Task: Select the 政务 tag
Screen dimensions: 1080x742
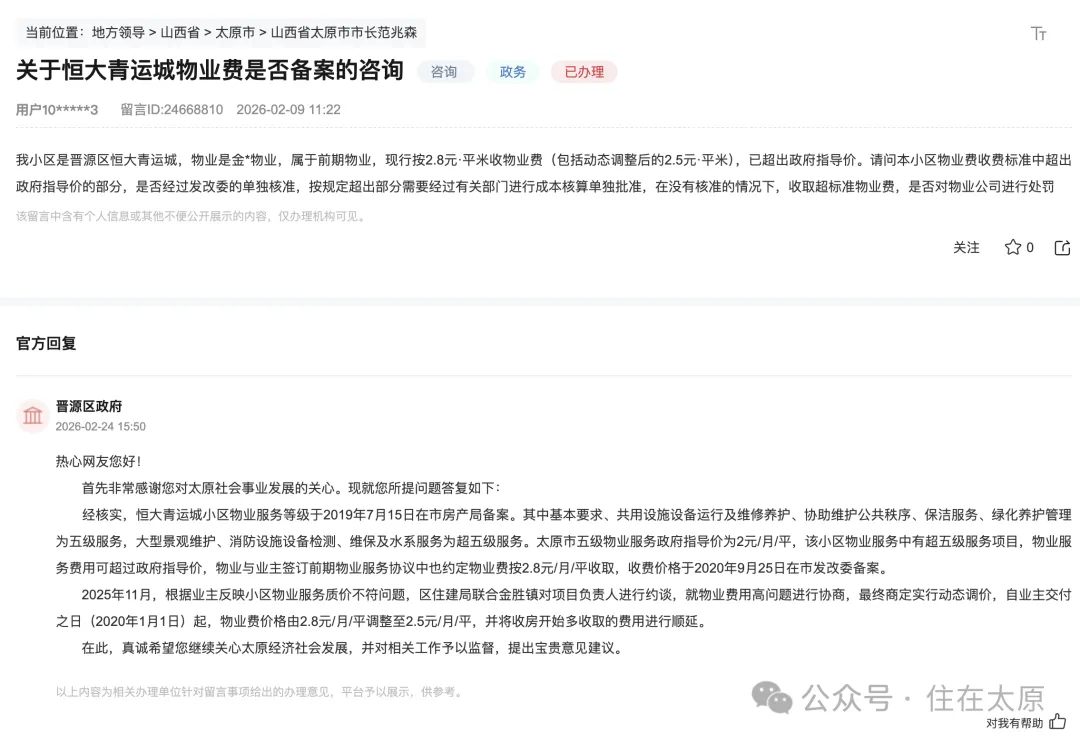Action: click(512, 72)
